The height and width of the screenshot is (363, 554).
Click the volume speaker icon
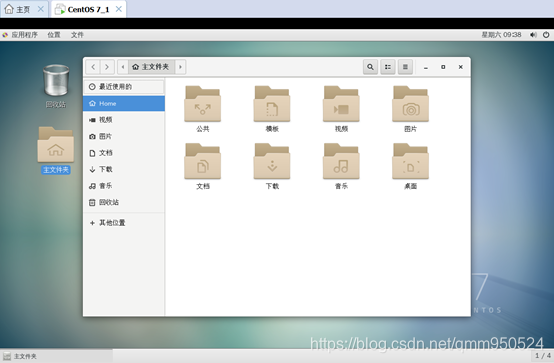(533, 35)
